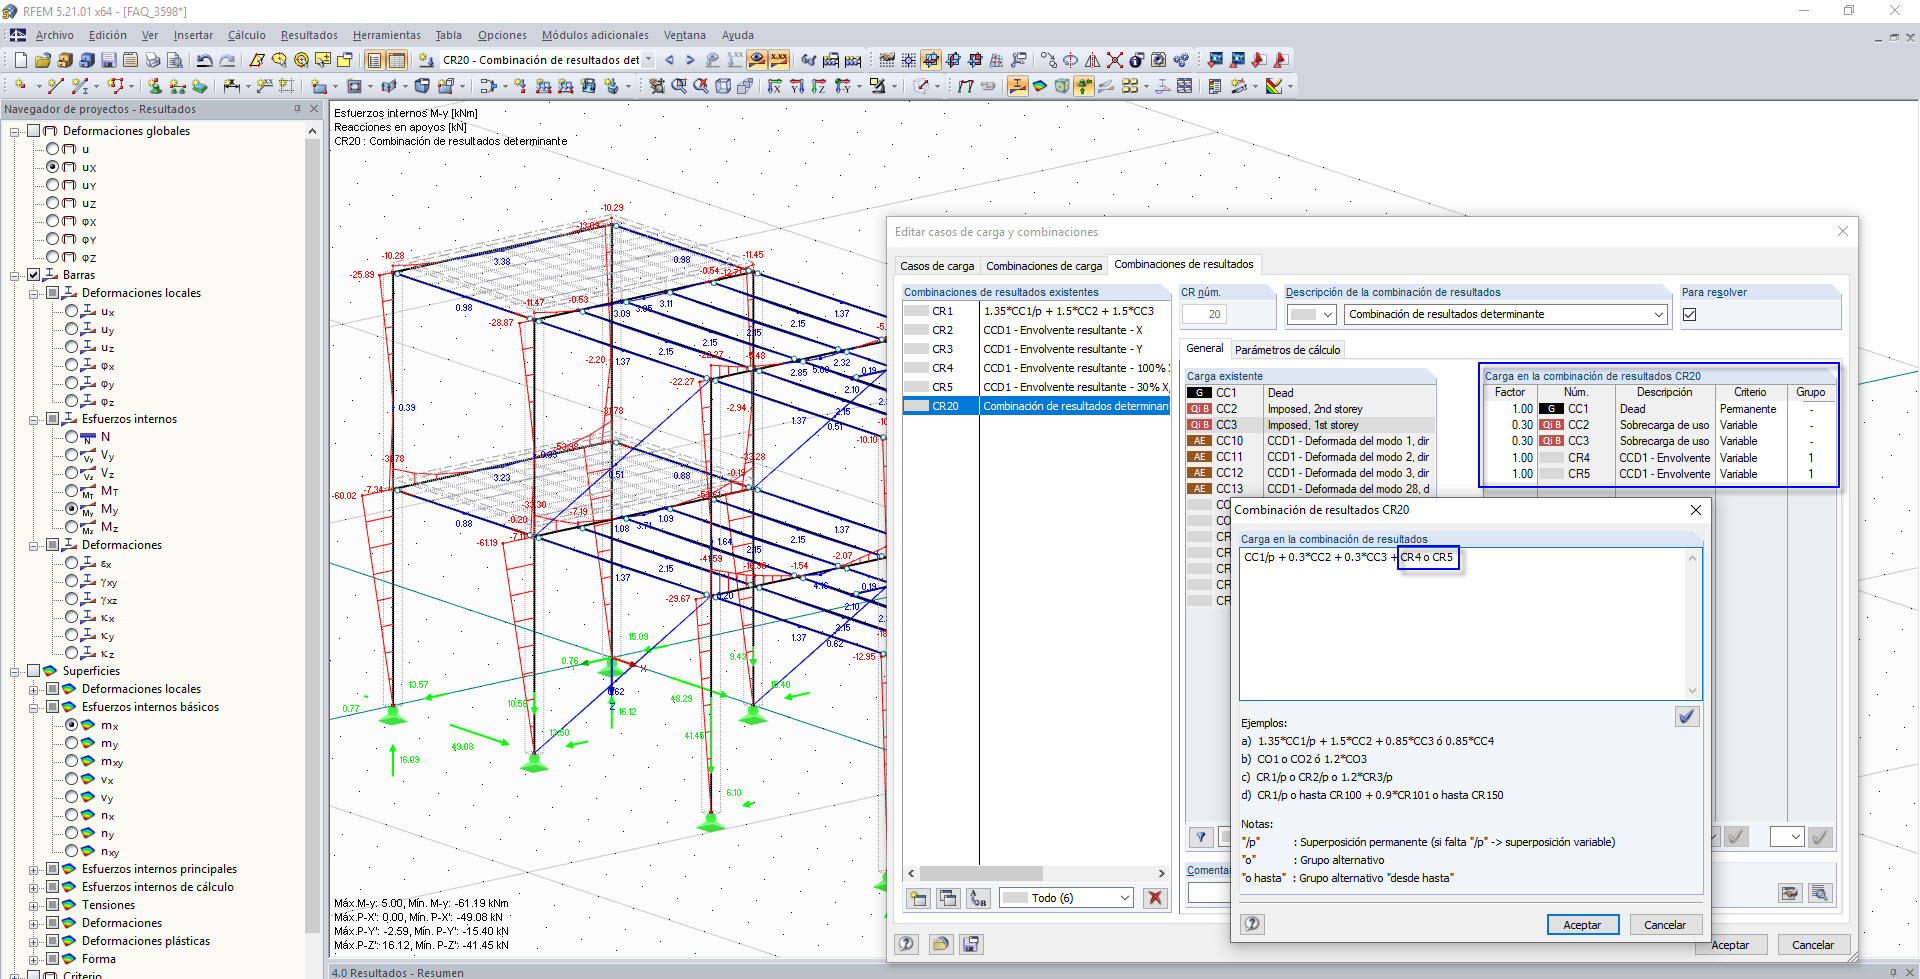
Task: Collapse the Esfuerzos internos básicos tree node
Action: [x=34, y=707]
